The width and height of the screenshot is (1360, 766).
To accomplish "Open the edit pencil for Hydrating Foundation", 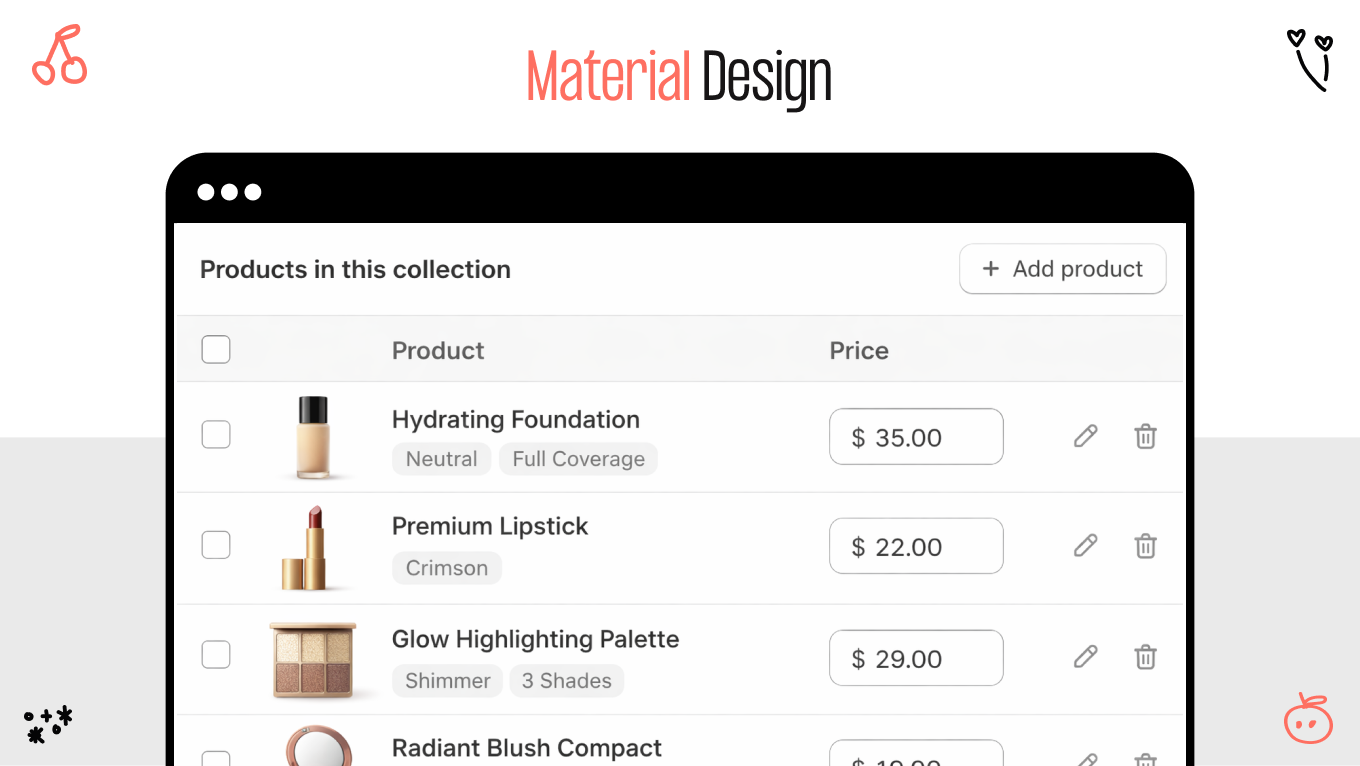I will [x=1085, y=436].
